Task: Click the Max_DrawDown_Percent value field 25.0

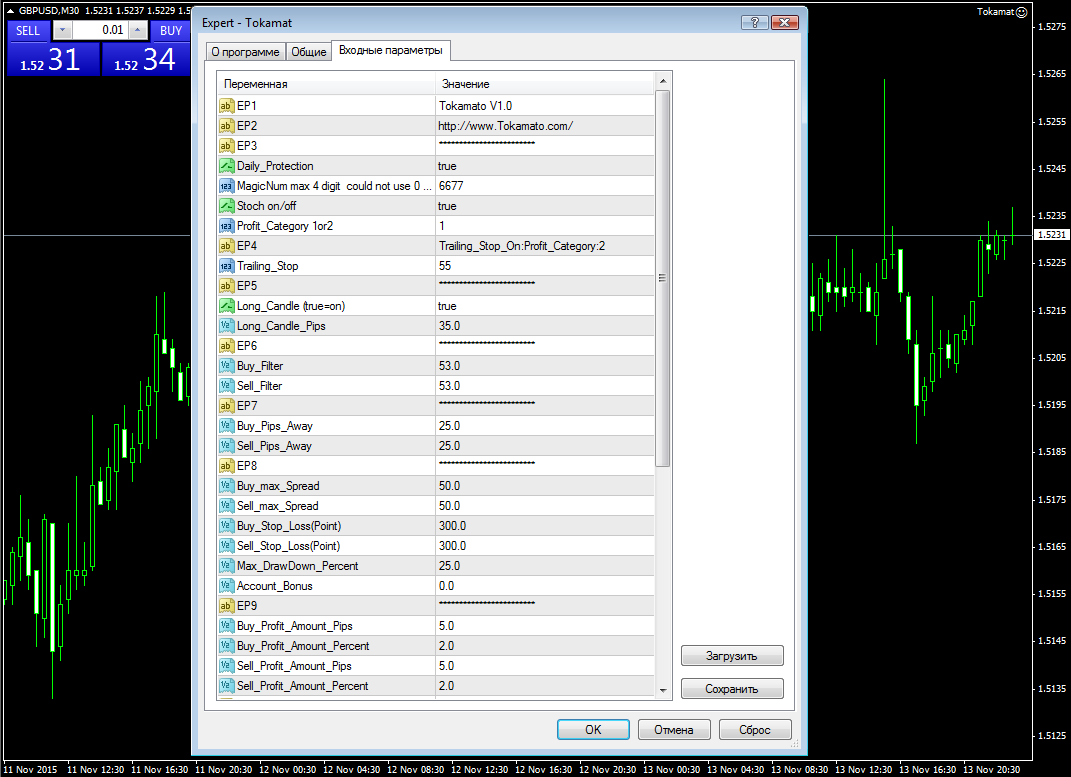Action: coord(449,566)
